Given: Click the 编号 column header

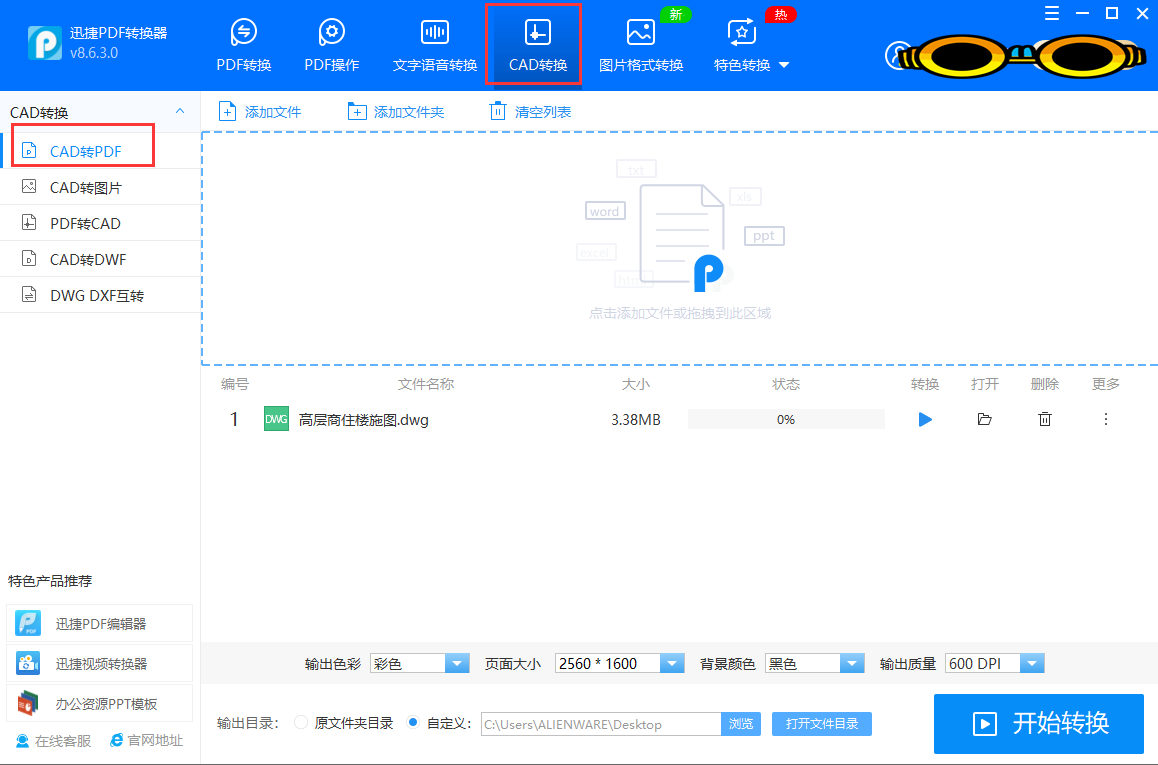Looking at the screenshot, I should pyautogui.click(x=235, y=384).
